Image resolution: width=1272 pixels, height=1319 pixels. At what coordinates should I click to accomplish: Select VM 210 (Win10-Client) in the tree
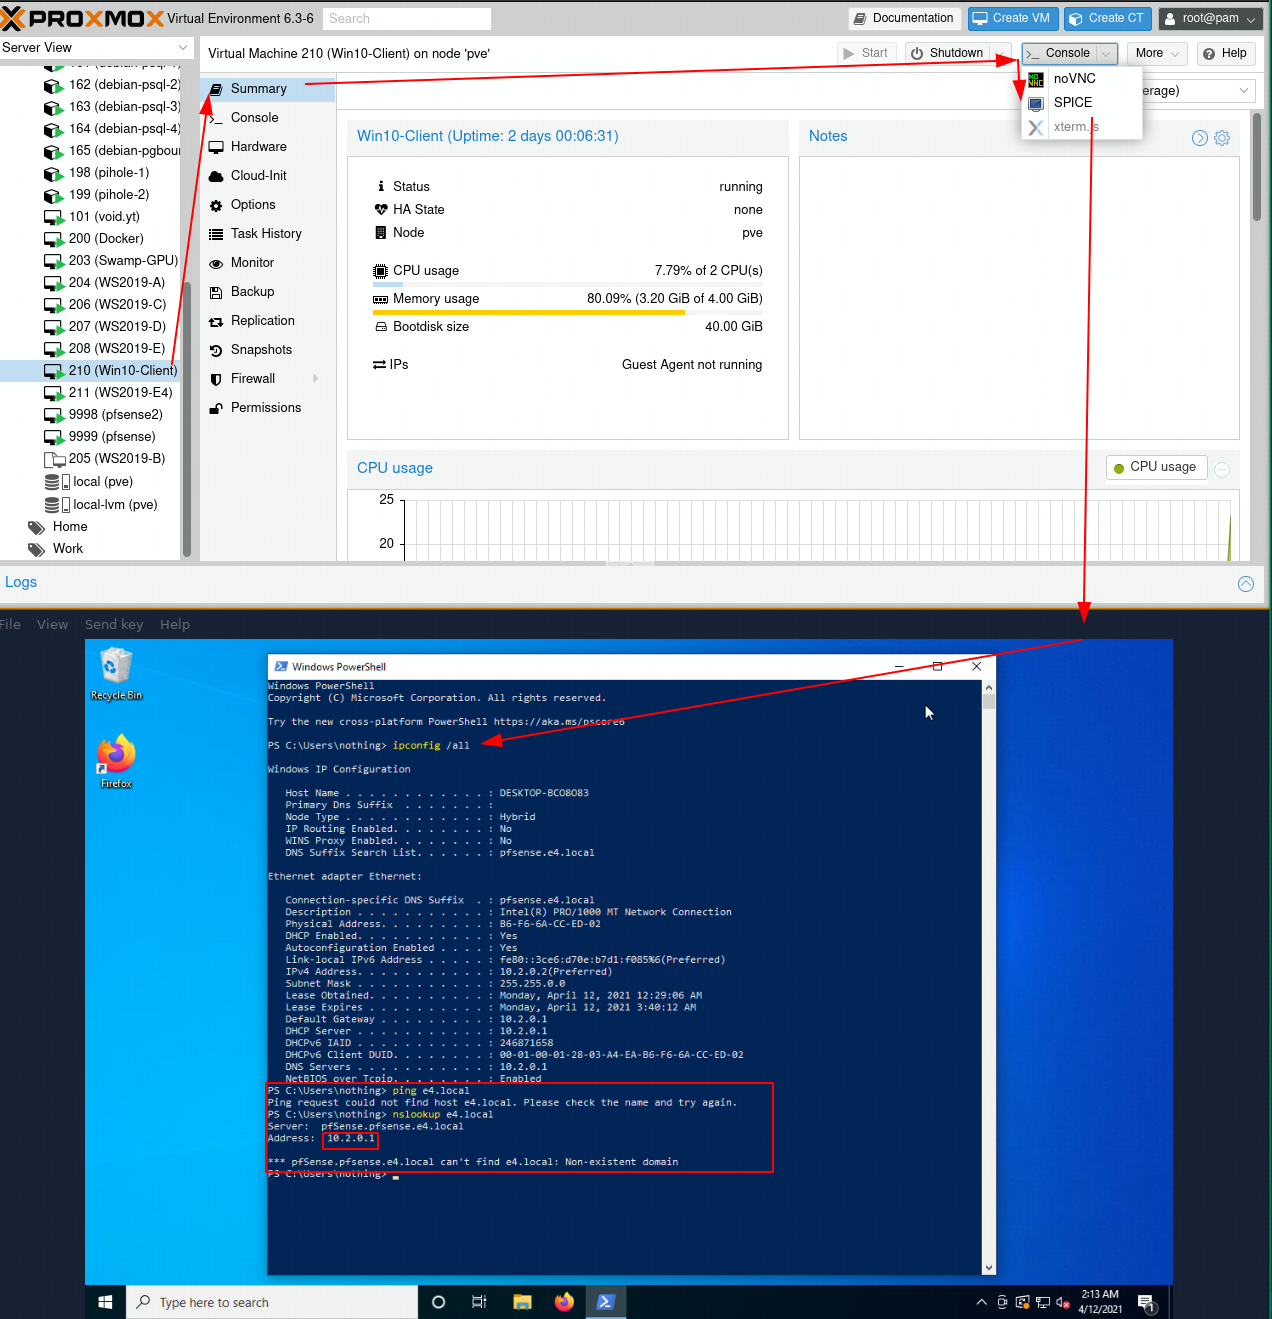[90, 371]
